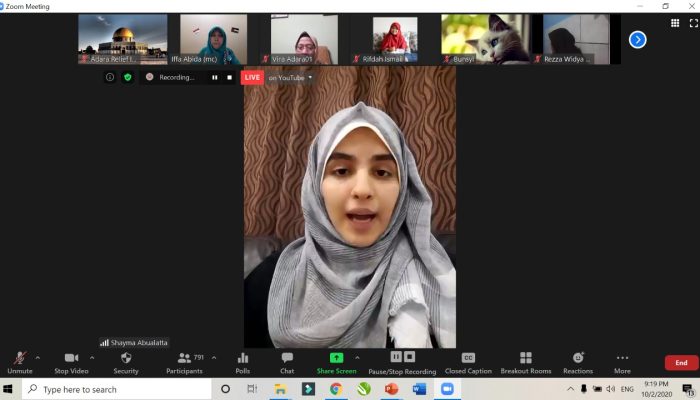This screenshot has width=700, height=400.
Task: Open Word from taskbar
Action: coord(419,389)
